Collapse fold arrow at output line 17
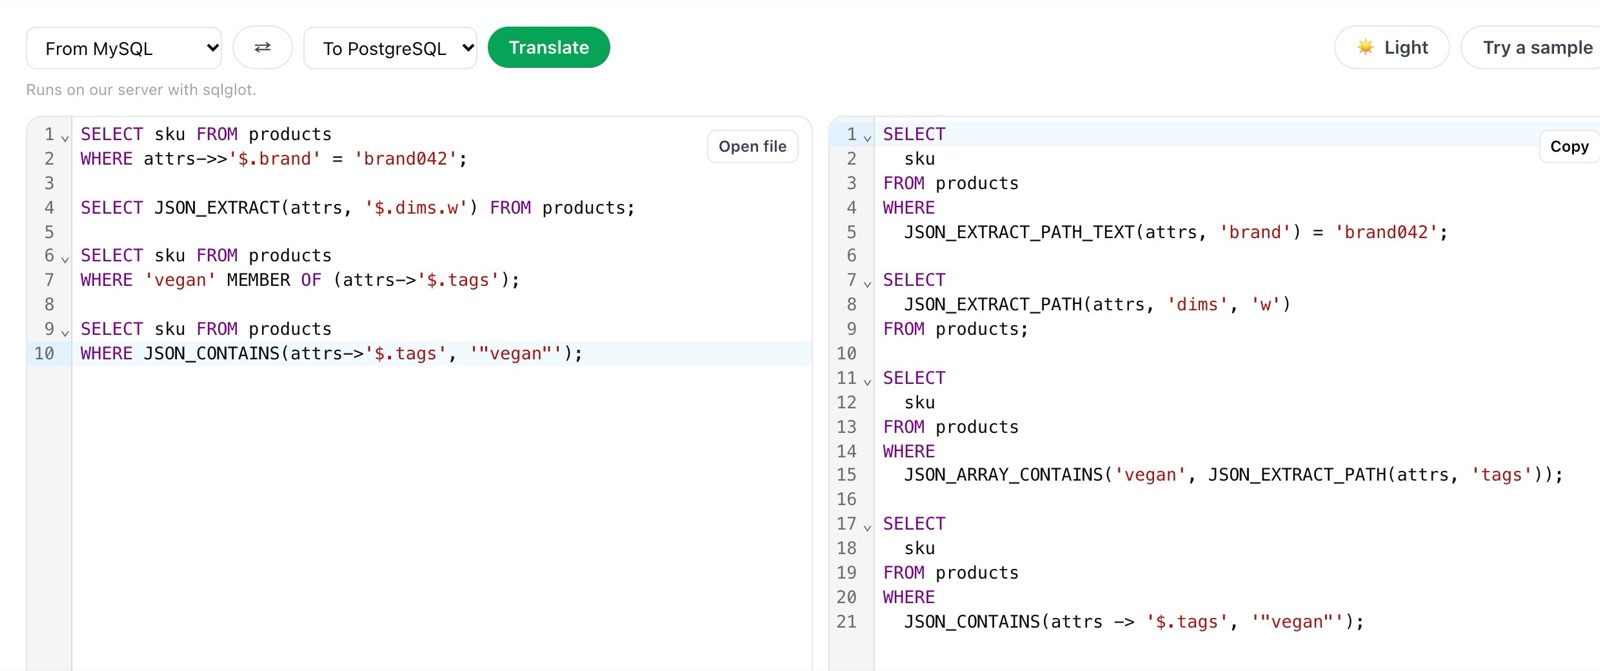 point(867,527)
